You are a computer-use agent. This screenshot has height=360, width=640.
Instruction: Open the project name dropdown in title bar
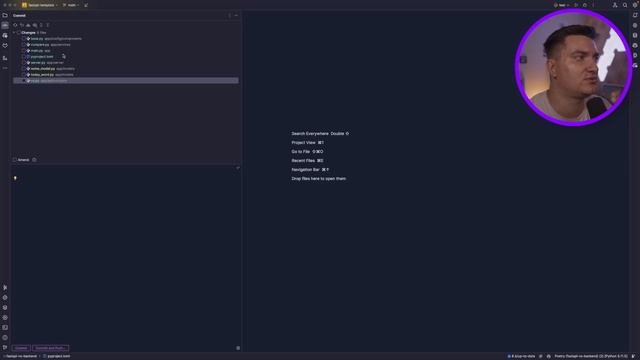40,5
